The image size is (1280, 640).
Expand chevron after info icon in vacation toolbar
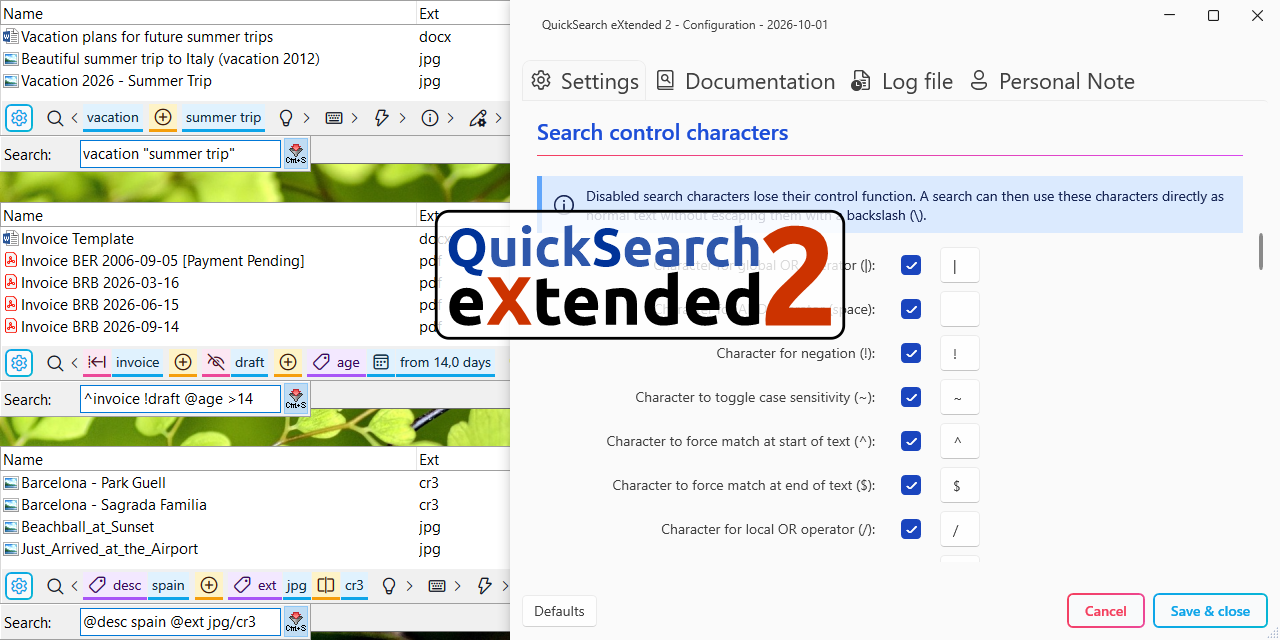450,118
